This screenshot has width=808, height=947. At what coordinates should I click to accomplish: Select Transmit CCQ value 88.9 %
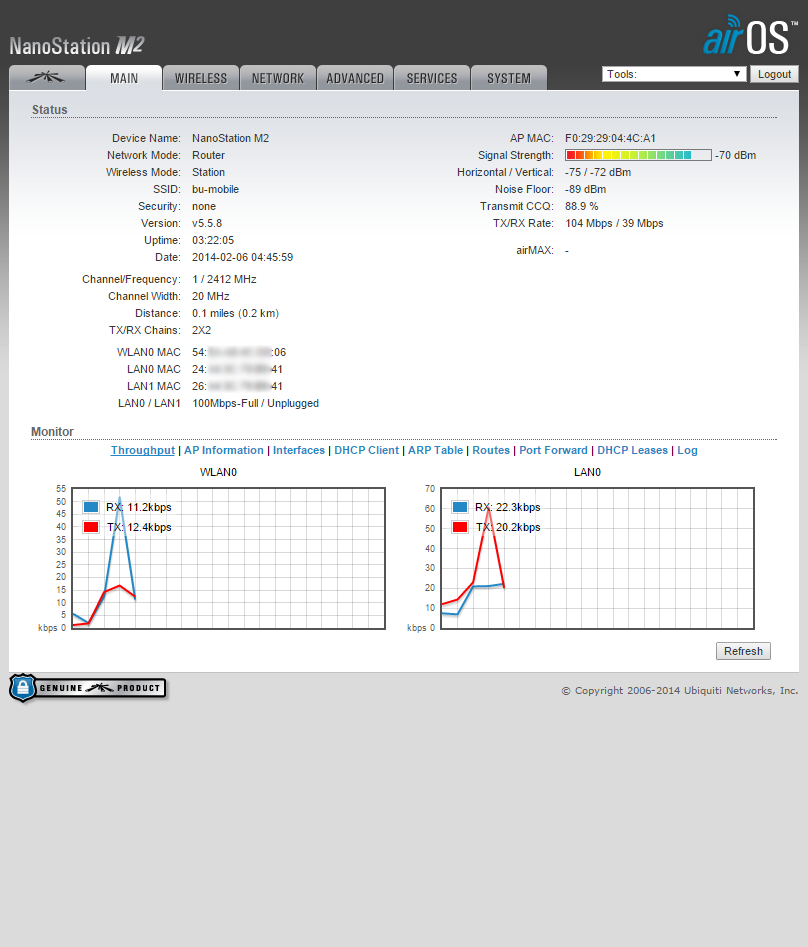pos(582,206)
